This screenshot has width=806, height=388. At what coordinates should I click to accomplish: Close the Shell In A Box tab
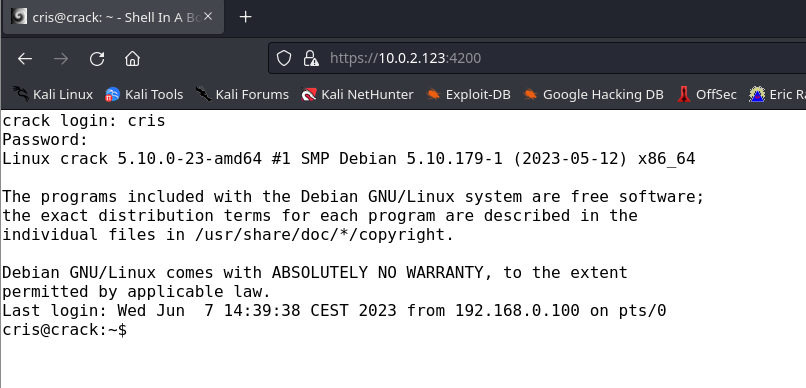tap(208, 17)
